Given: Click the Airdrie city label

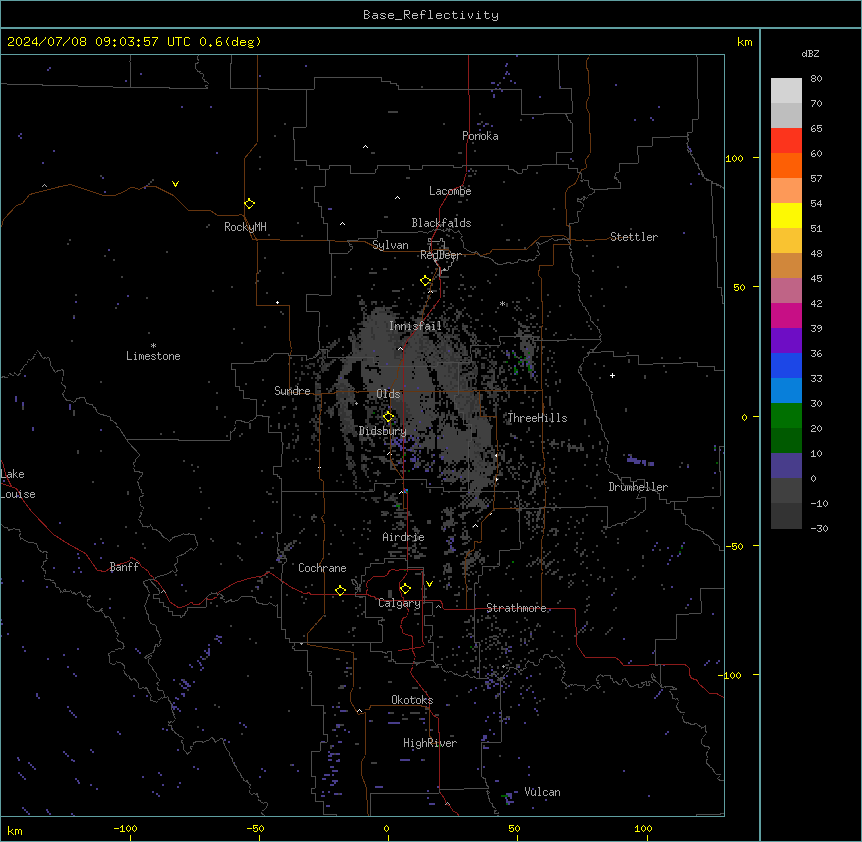Looking at the screenshot, I should (x=403, y=538).
